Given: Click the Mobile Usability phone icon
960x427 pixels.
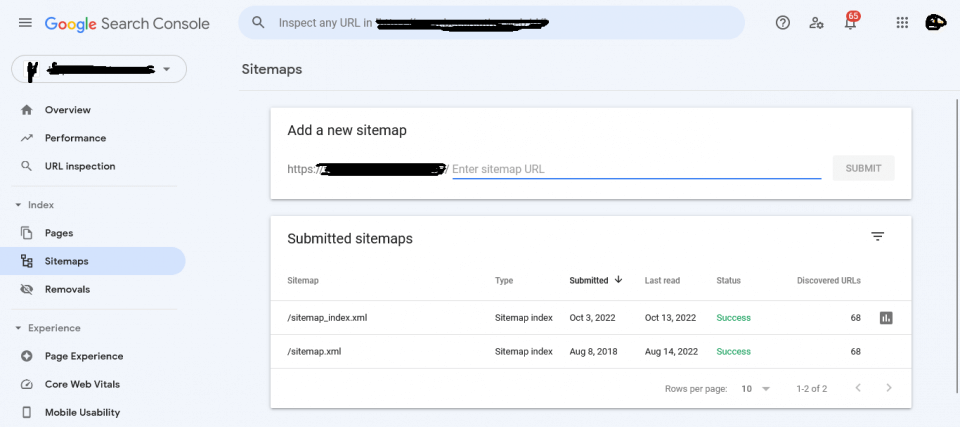Looking at the screenshot, I should (26, 412).
